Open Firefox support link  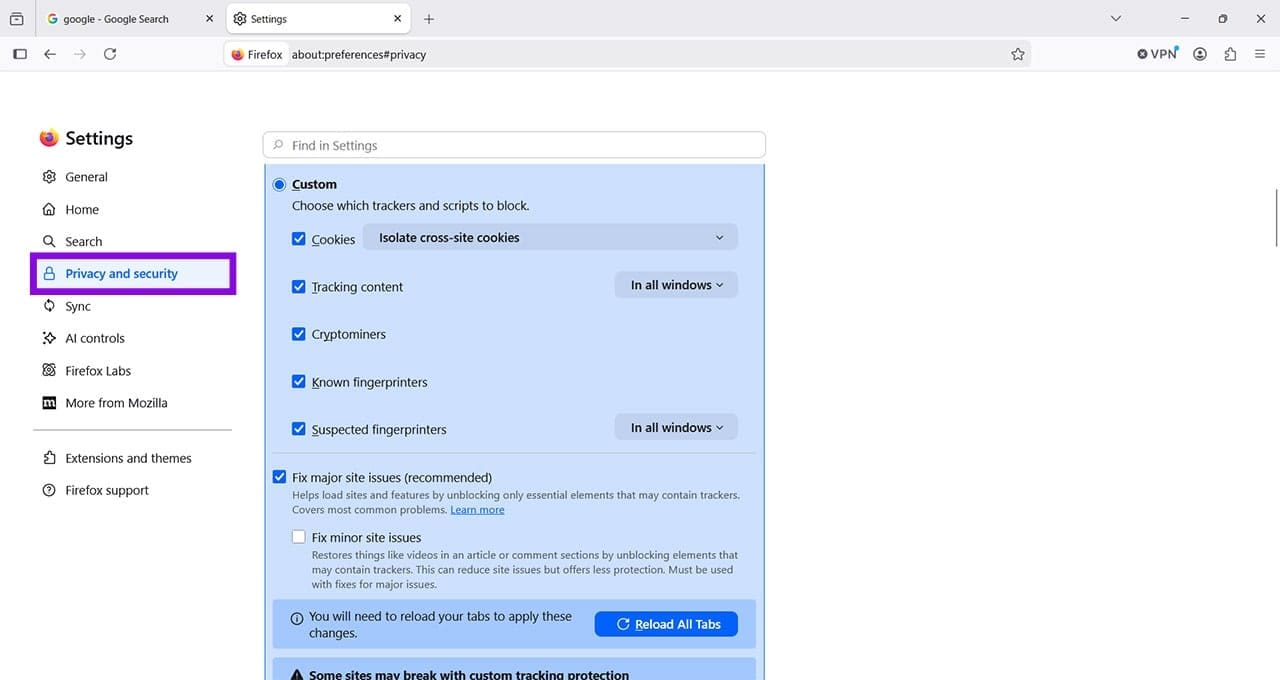click(x=133, y=490)
